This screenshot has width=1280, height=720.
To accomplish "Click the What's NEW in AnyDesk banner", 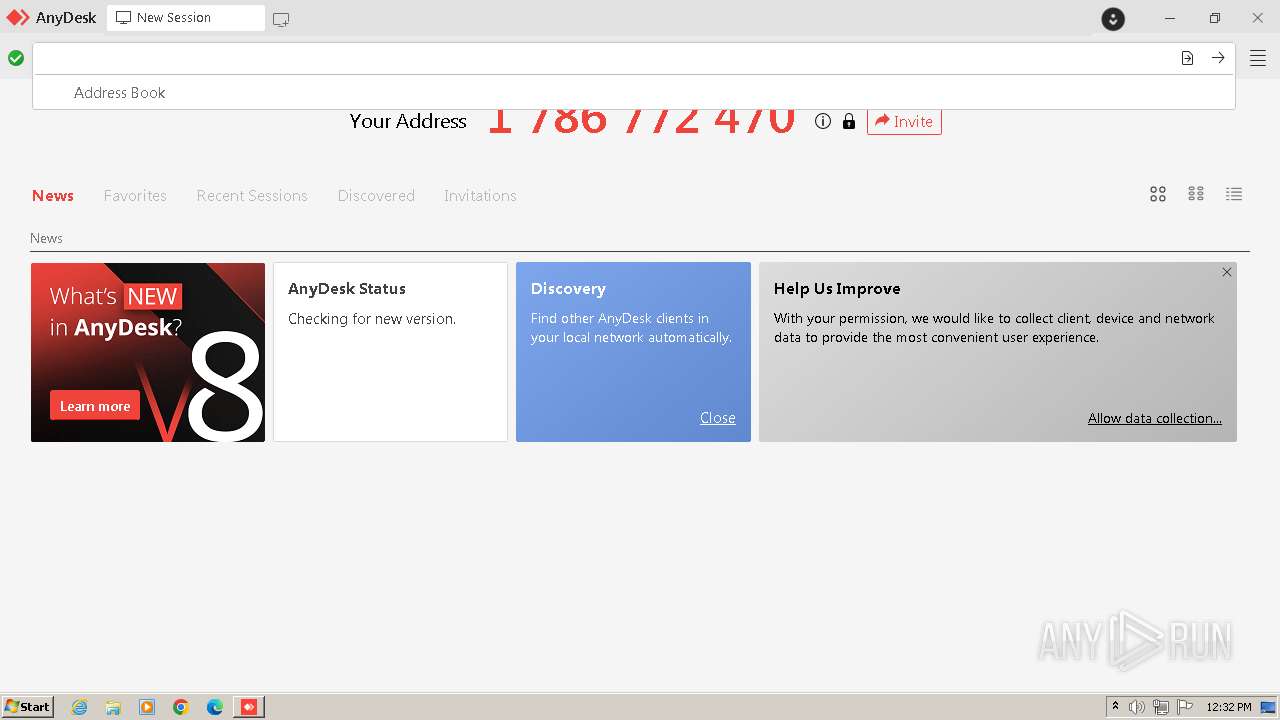I will [x=148, y=352].
